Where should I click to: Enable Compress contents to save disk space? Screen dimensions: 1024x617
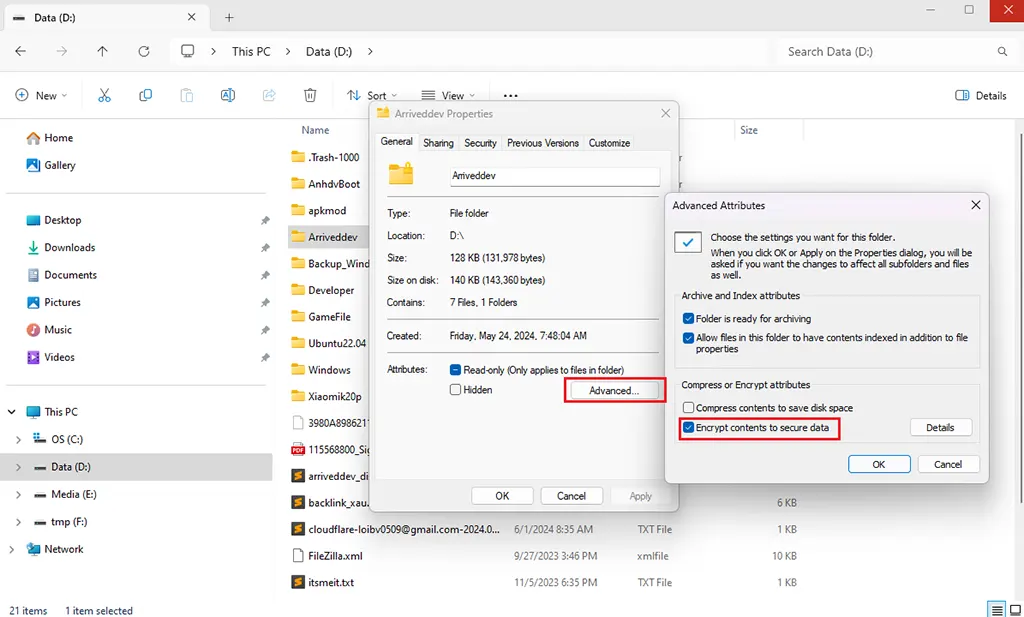688,408
